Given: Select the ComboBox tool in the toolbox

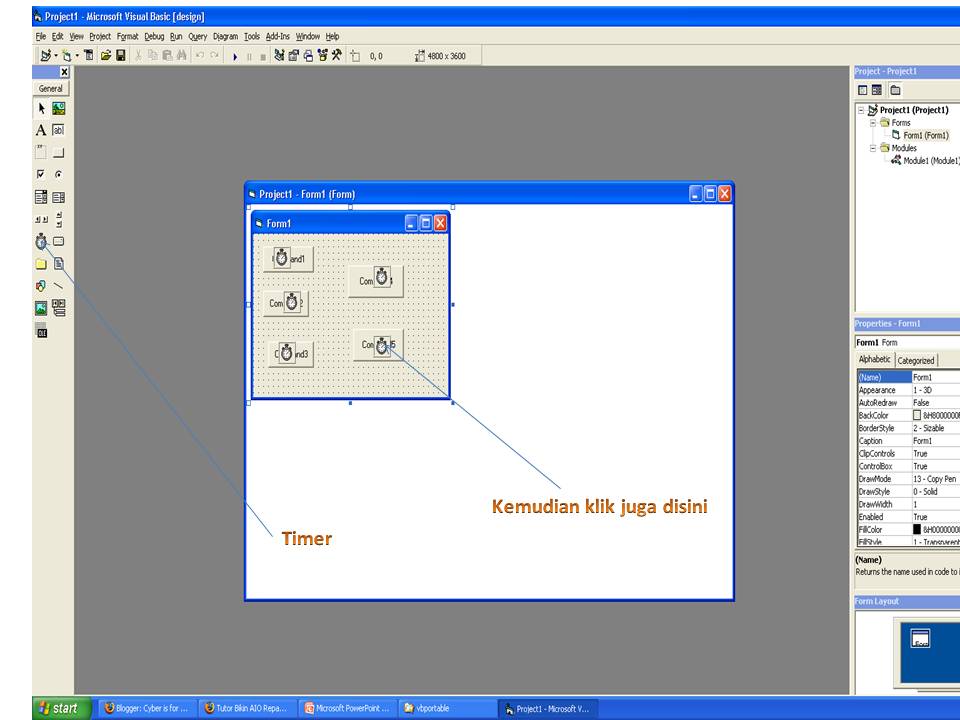Looking at the screenshot, I should click(41, 197).
